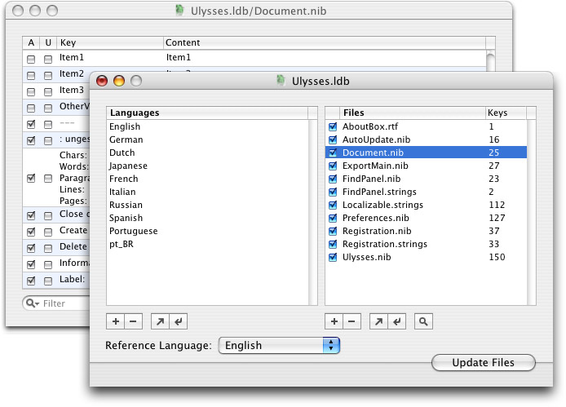The image size is (566, 407).
Task: Minimize the Ulysses.ldb window with the yellow button
Action: click(119, 81)
